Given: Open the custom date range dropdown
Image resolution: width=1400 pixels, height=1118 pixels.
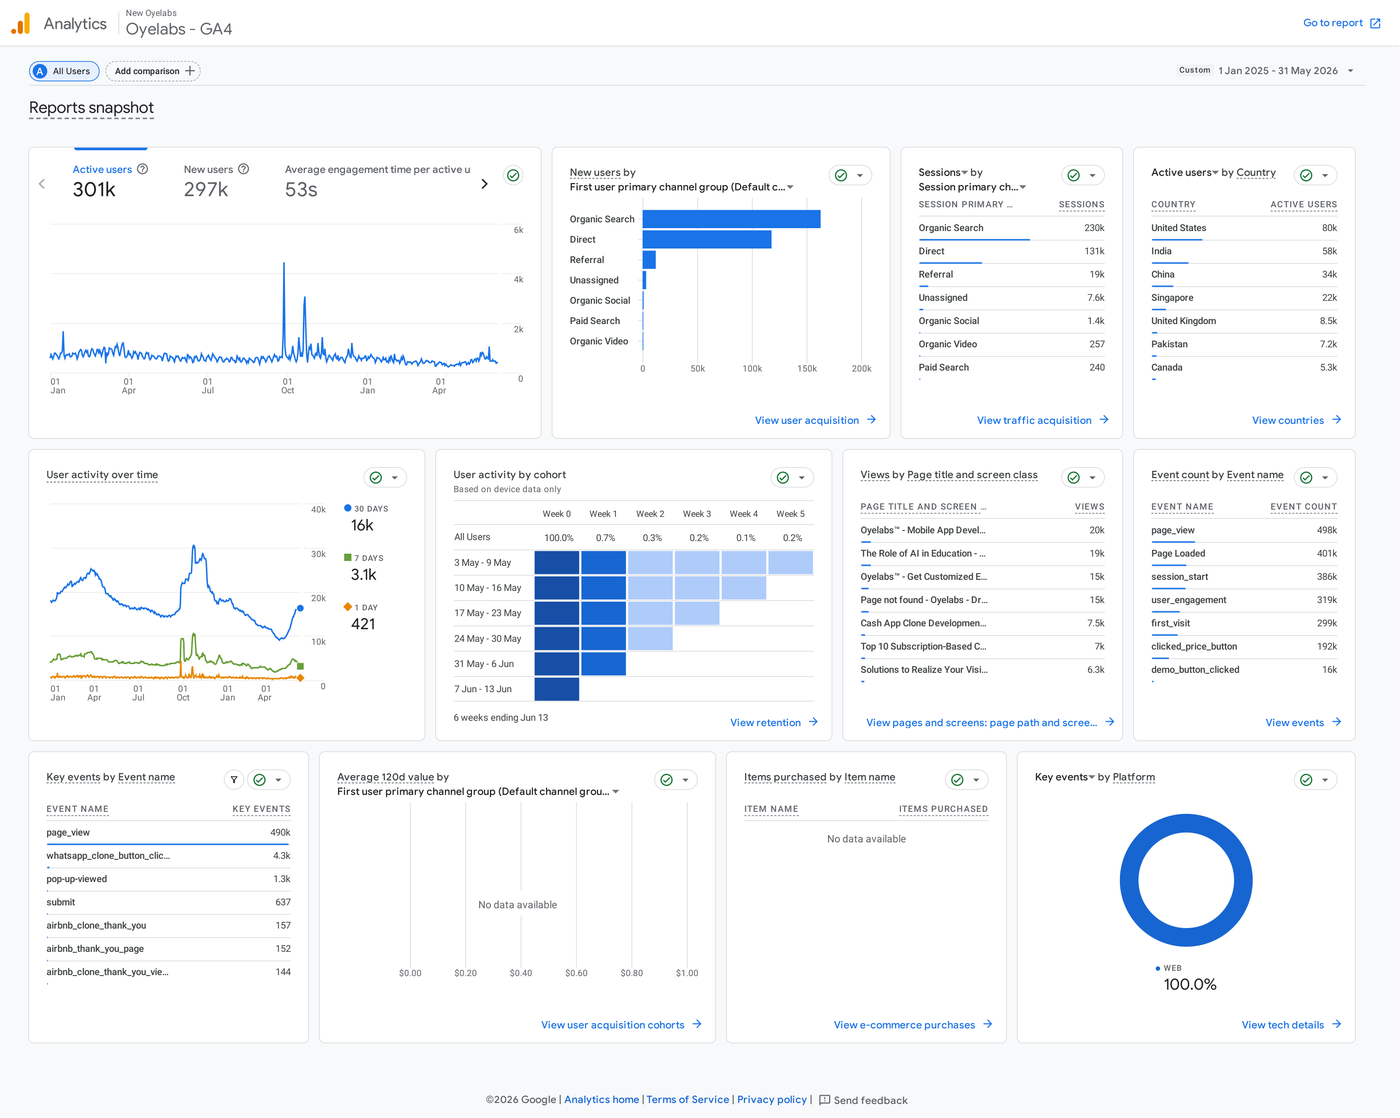Looking at the screenshot, I should [1267, 71].
